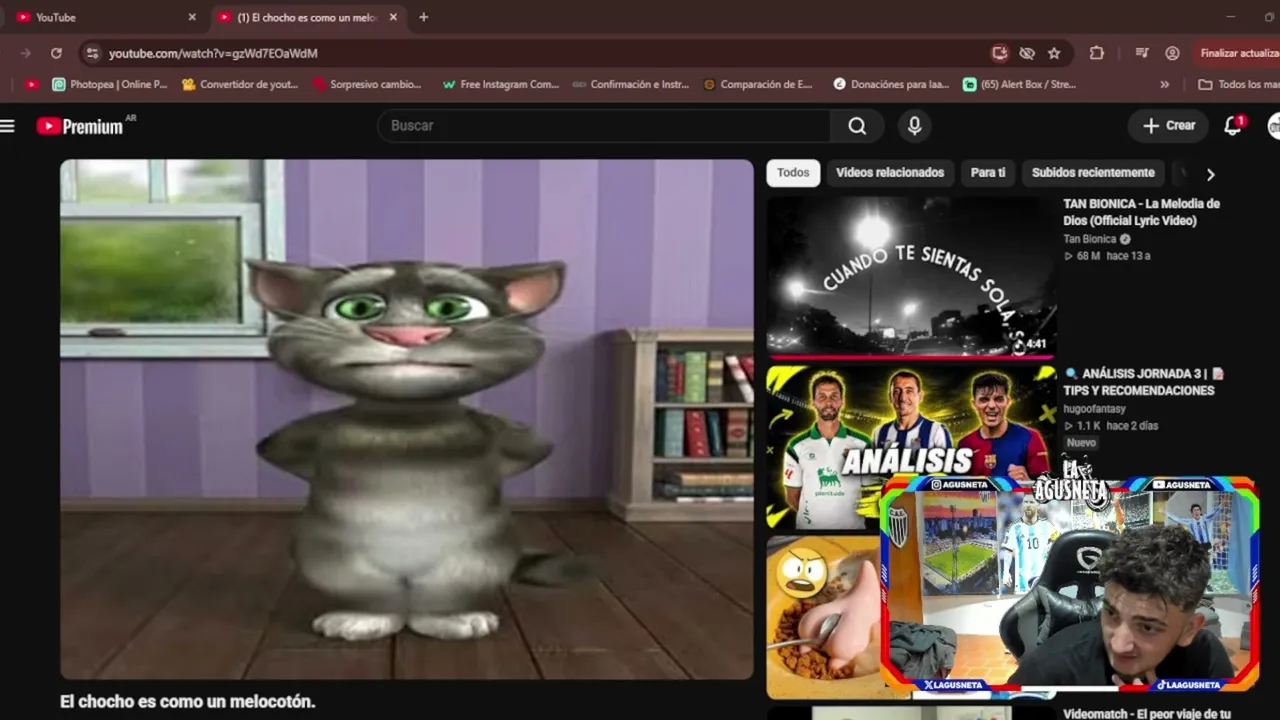Open the media controls icon in browser toolbar
Screen dimensions: 1280x720
point(1142,53)
